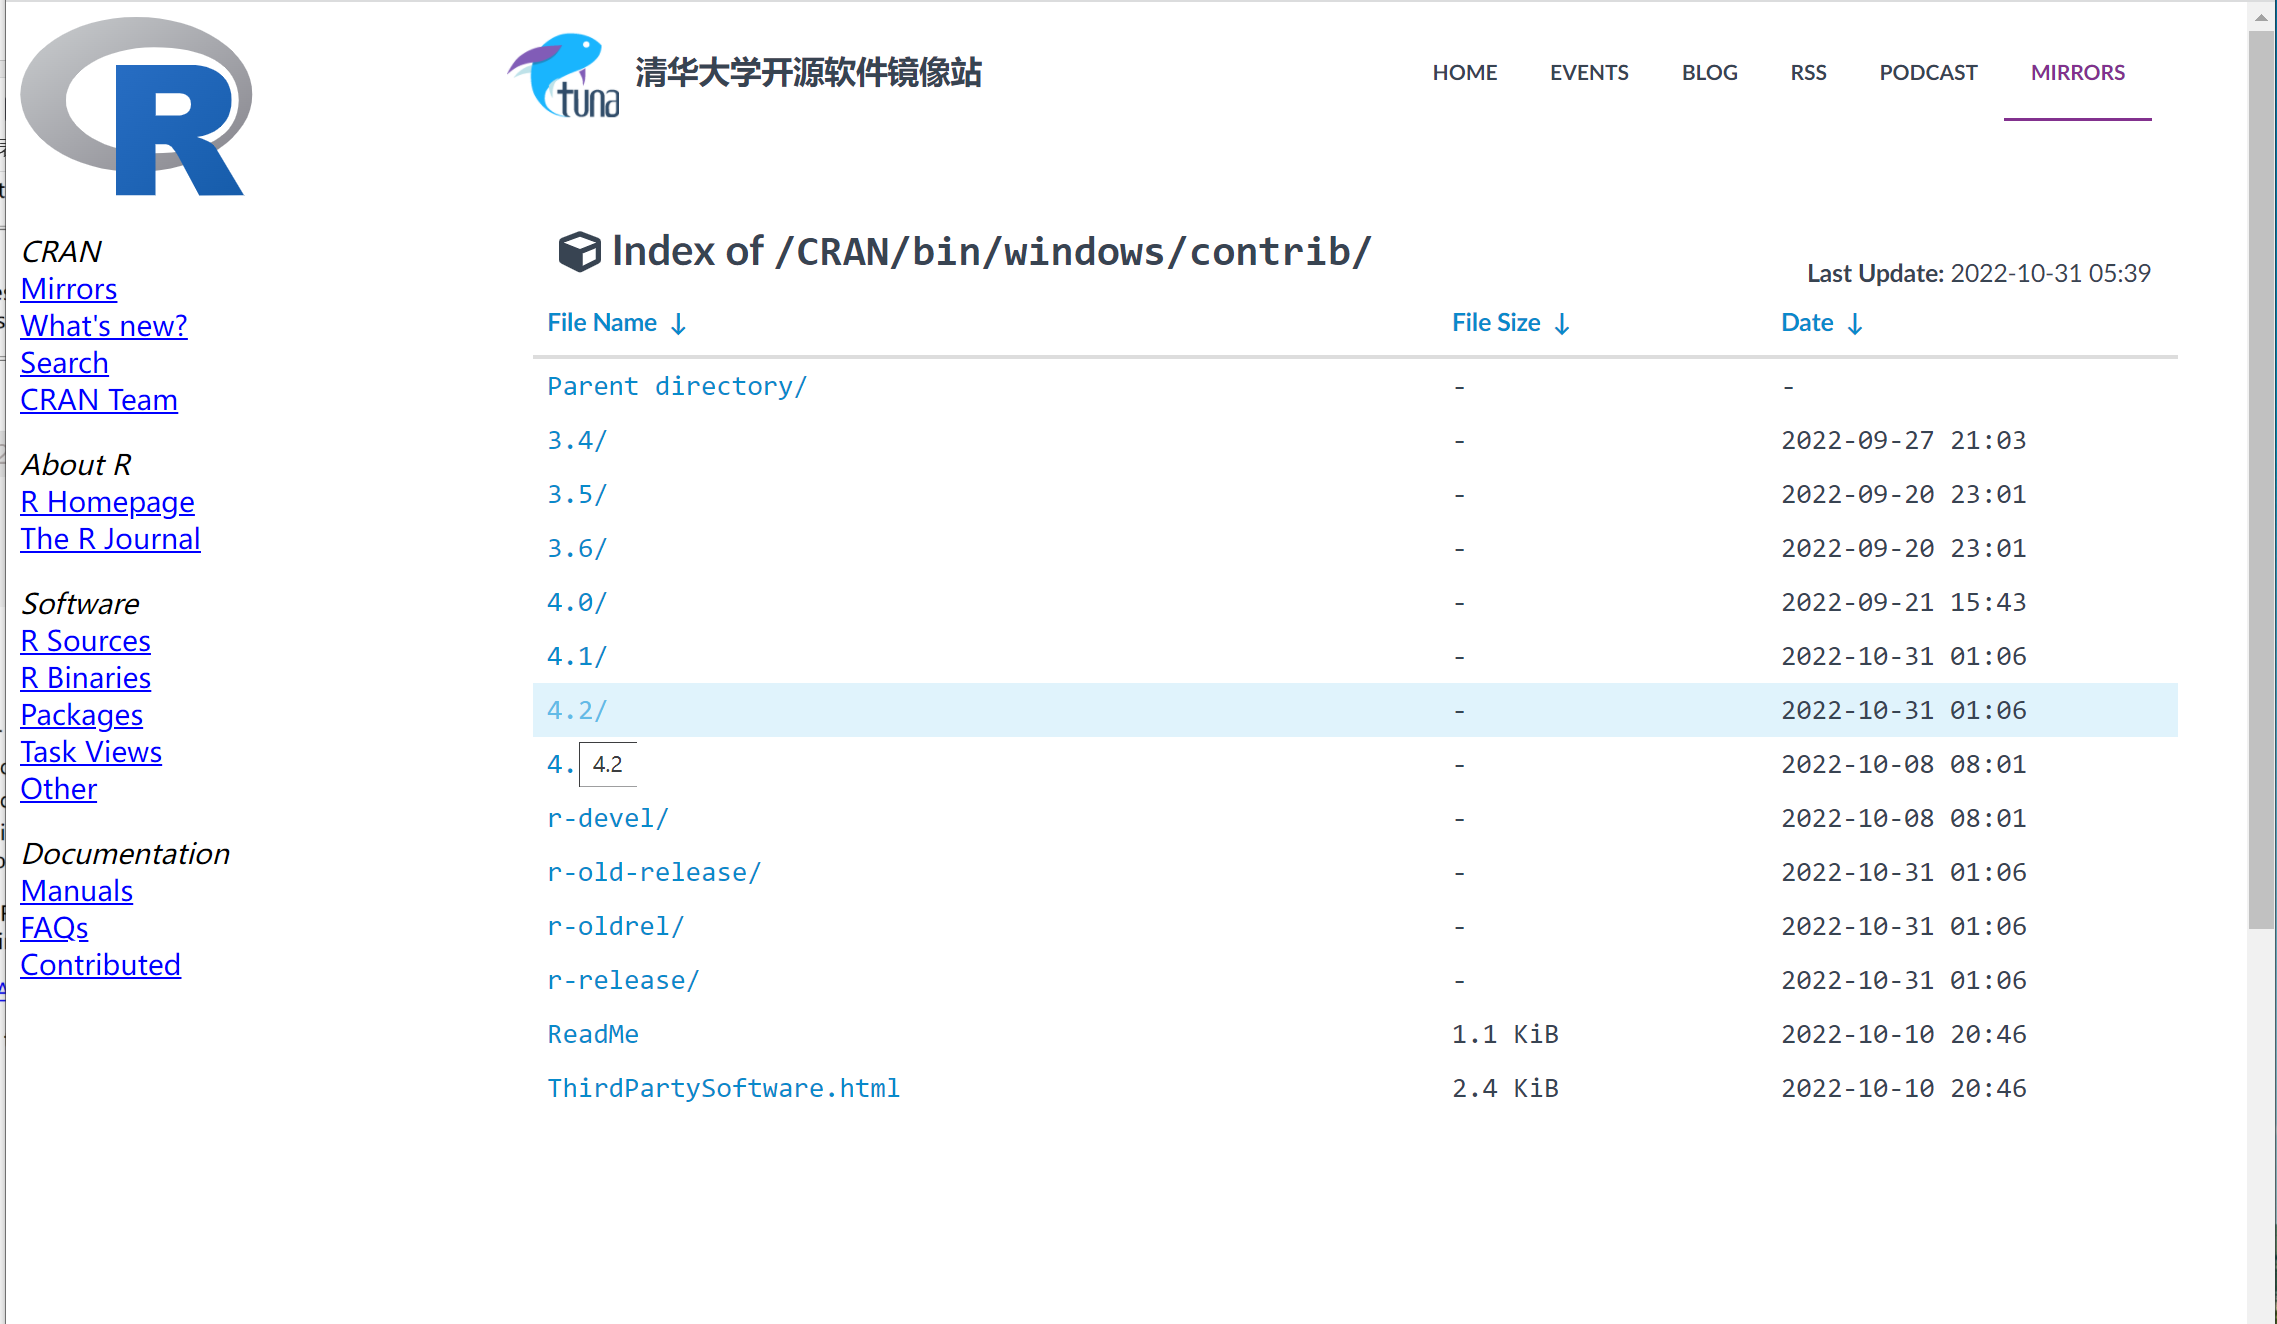The width and height of the screenshot is (2277, 1324).
Task: Open ThirdPartySoftware.html
Action: click(722, 1088)
